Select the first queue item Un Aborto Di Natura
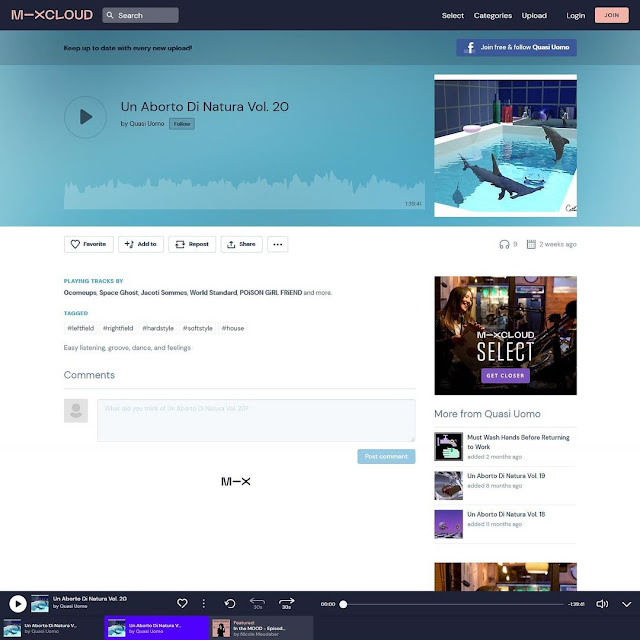This screenshot has width=640, height=640. click(x=52, y=628)
